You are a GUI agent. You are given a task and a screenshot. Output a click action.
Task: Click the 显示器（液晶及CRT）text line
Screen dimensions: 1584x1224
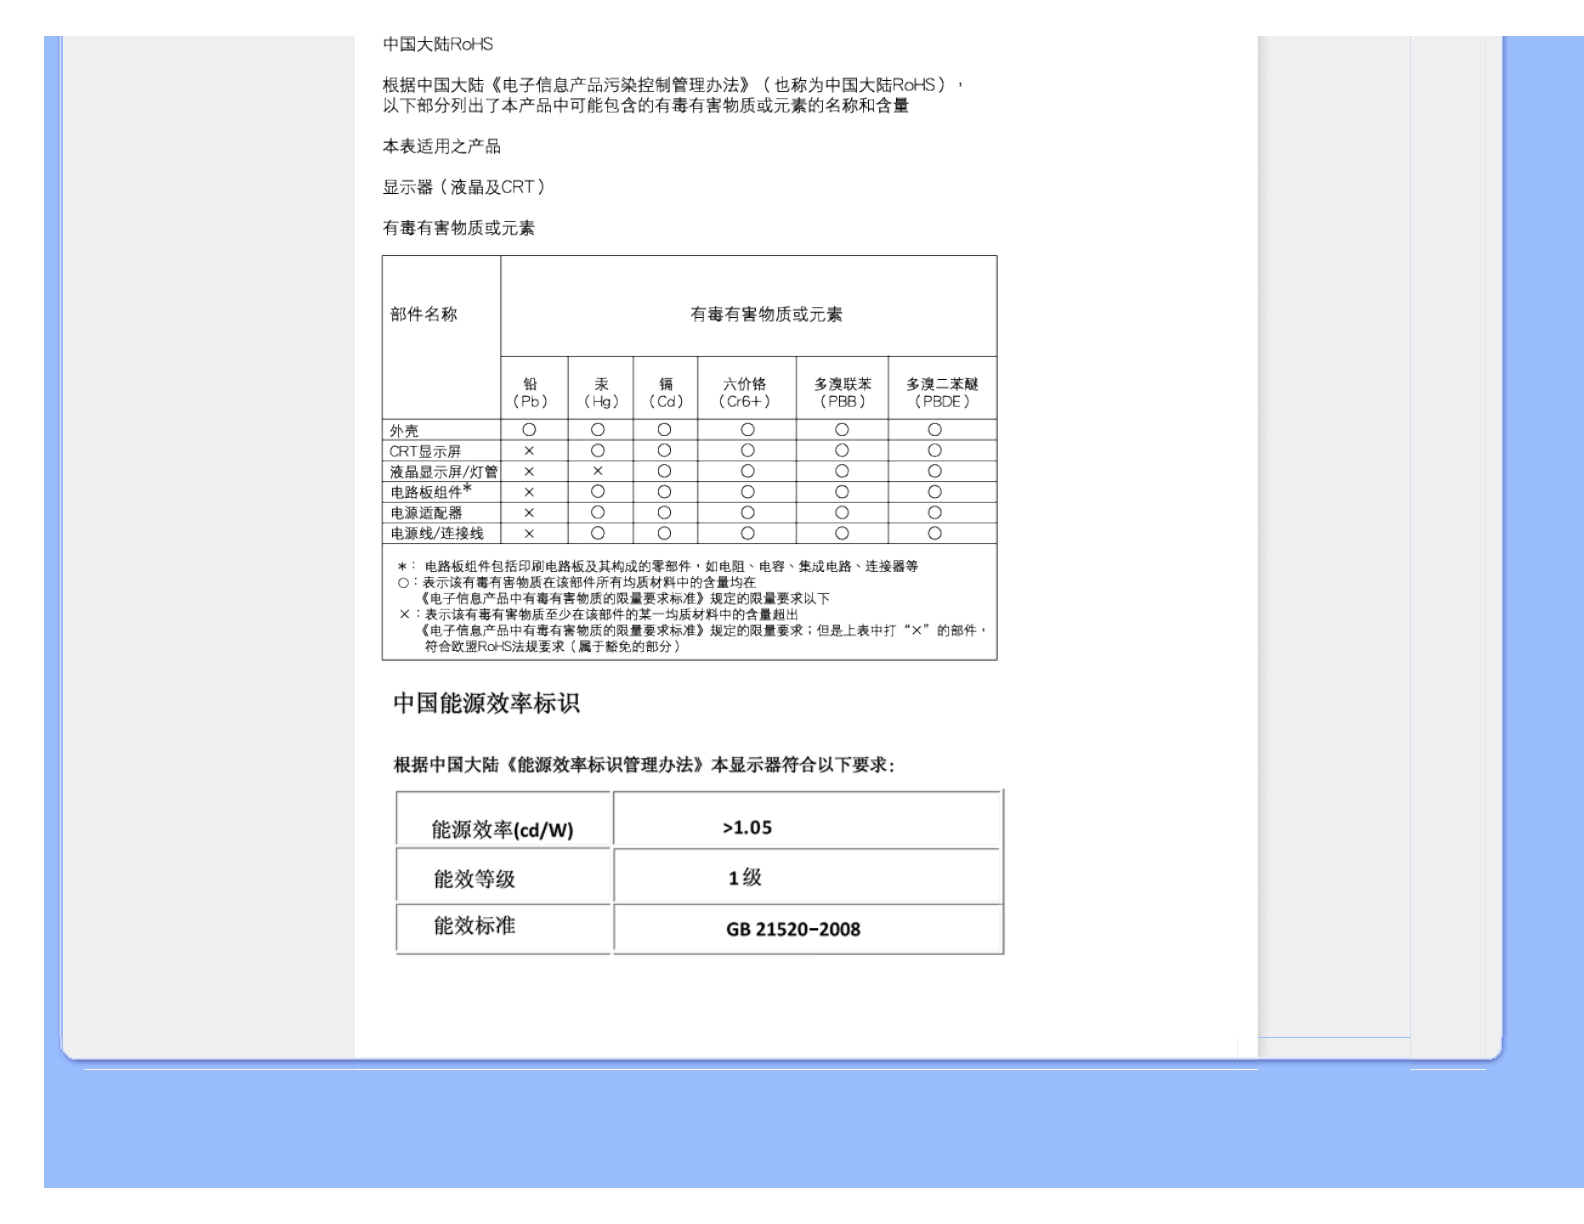click(464, 188)
